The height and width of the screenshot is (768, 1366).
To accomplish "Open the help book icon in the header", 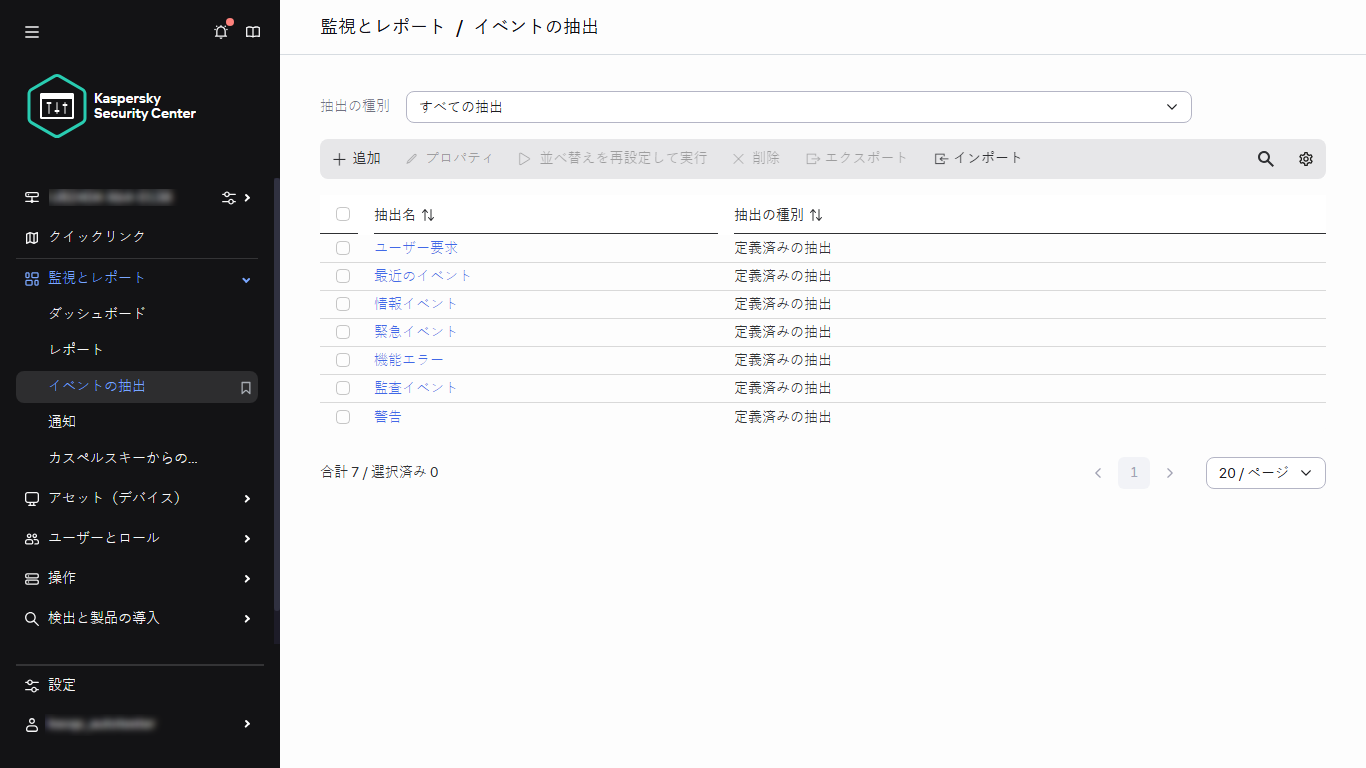I will (x=253, y=31).
